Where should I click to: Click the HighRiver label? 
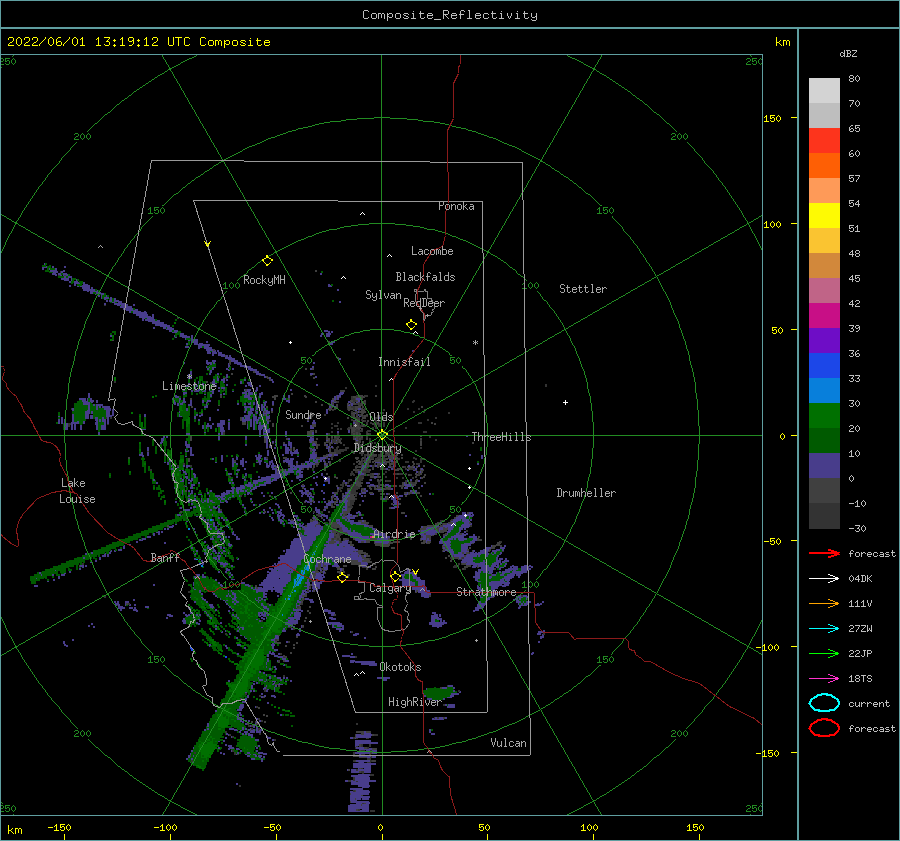coord(414,702)
